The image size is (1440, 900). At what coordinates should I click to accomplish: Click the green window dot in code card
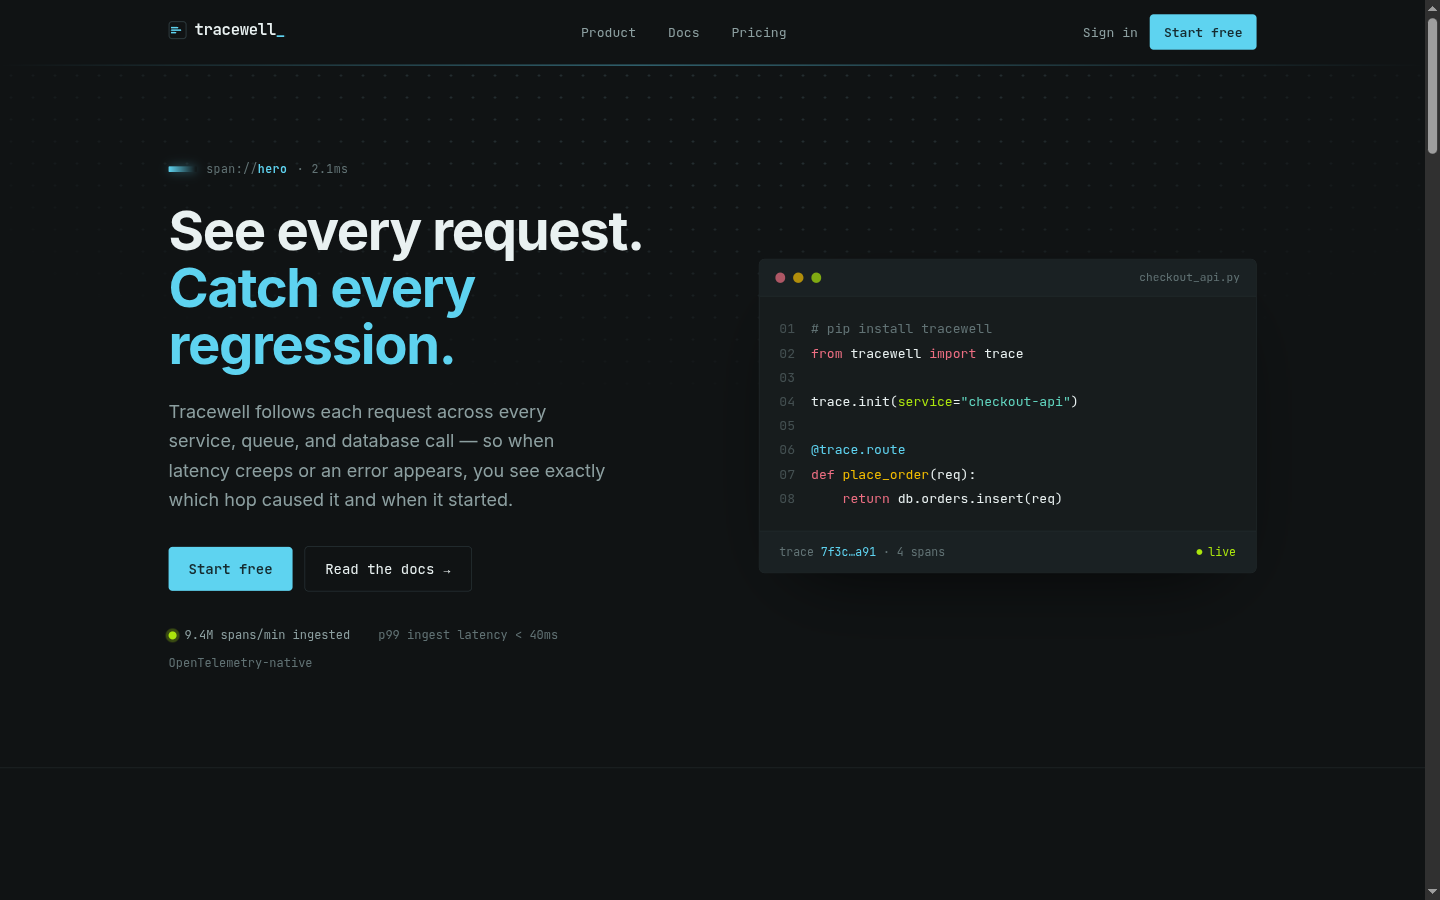(x=816, y=278)
